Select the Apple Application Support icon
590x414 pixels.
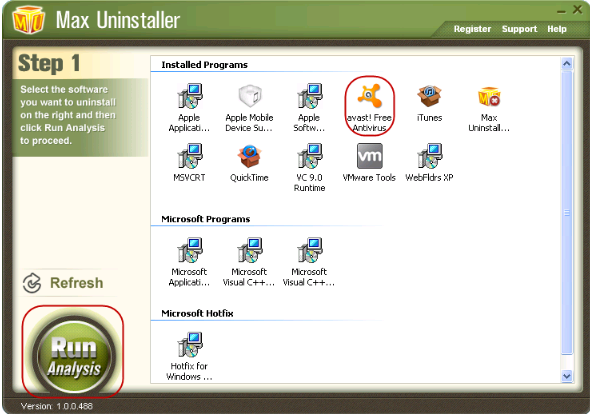190,96
